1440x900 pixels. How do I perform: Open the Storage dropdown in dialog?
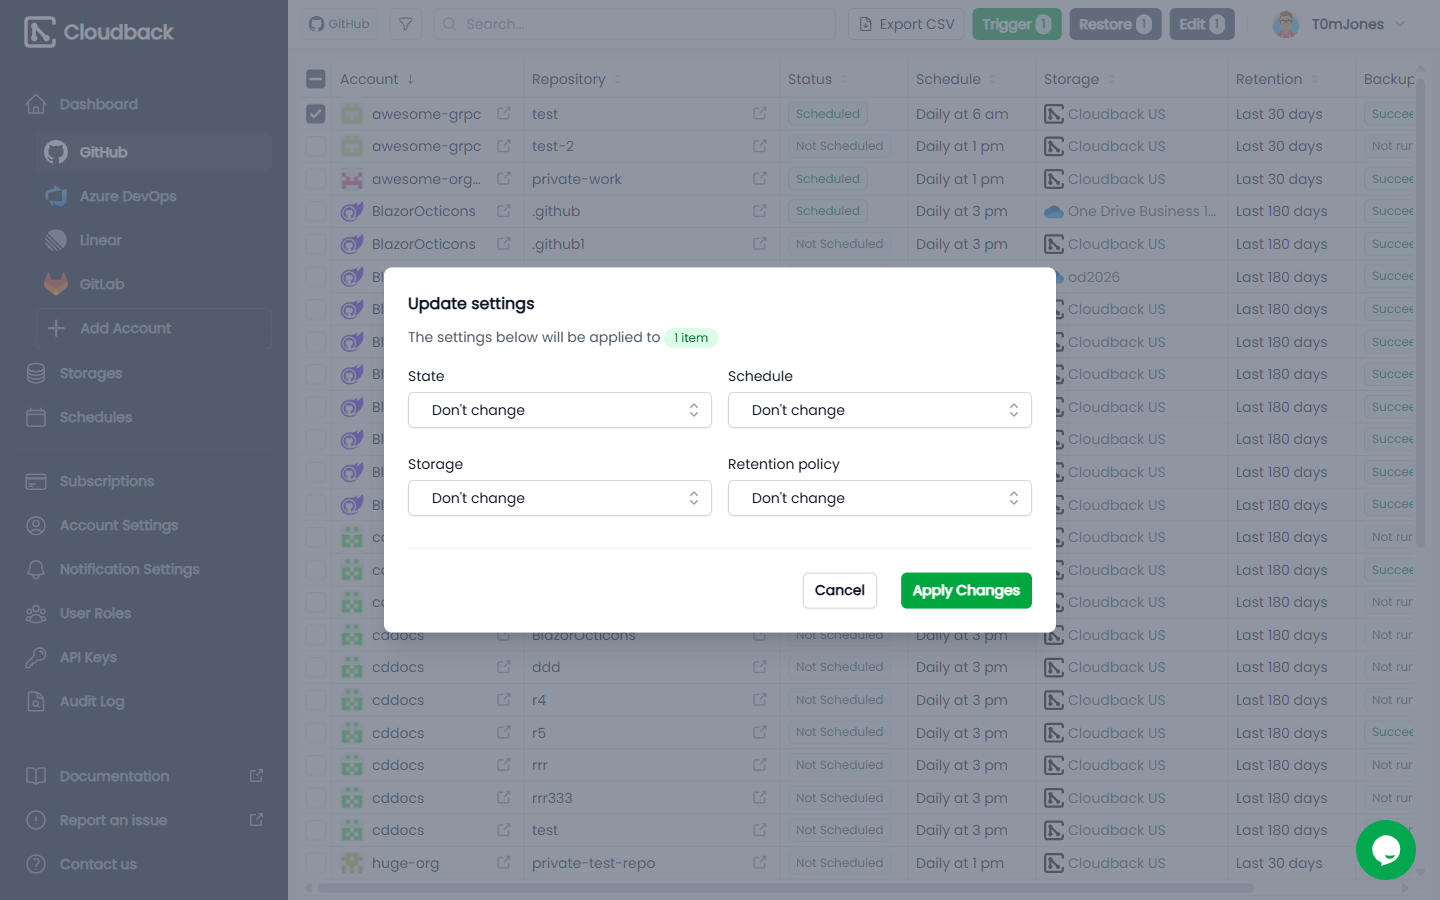(560, 498)
